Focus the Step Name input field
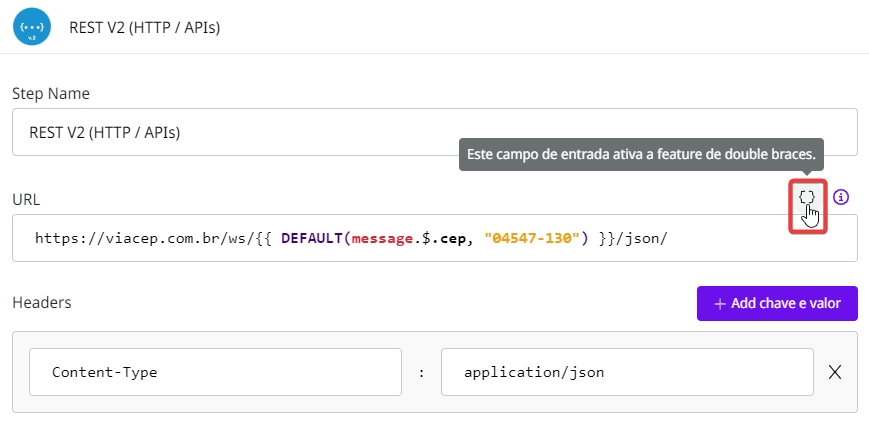 pos(434,132)
